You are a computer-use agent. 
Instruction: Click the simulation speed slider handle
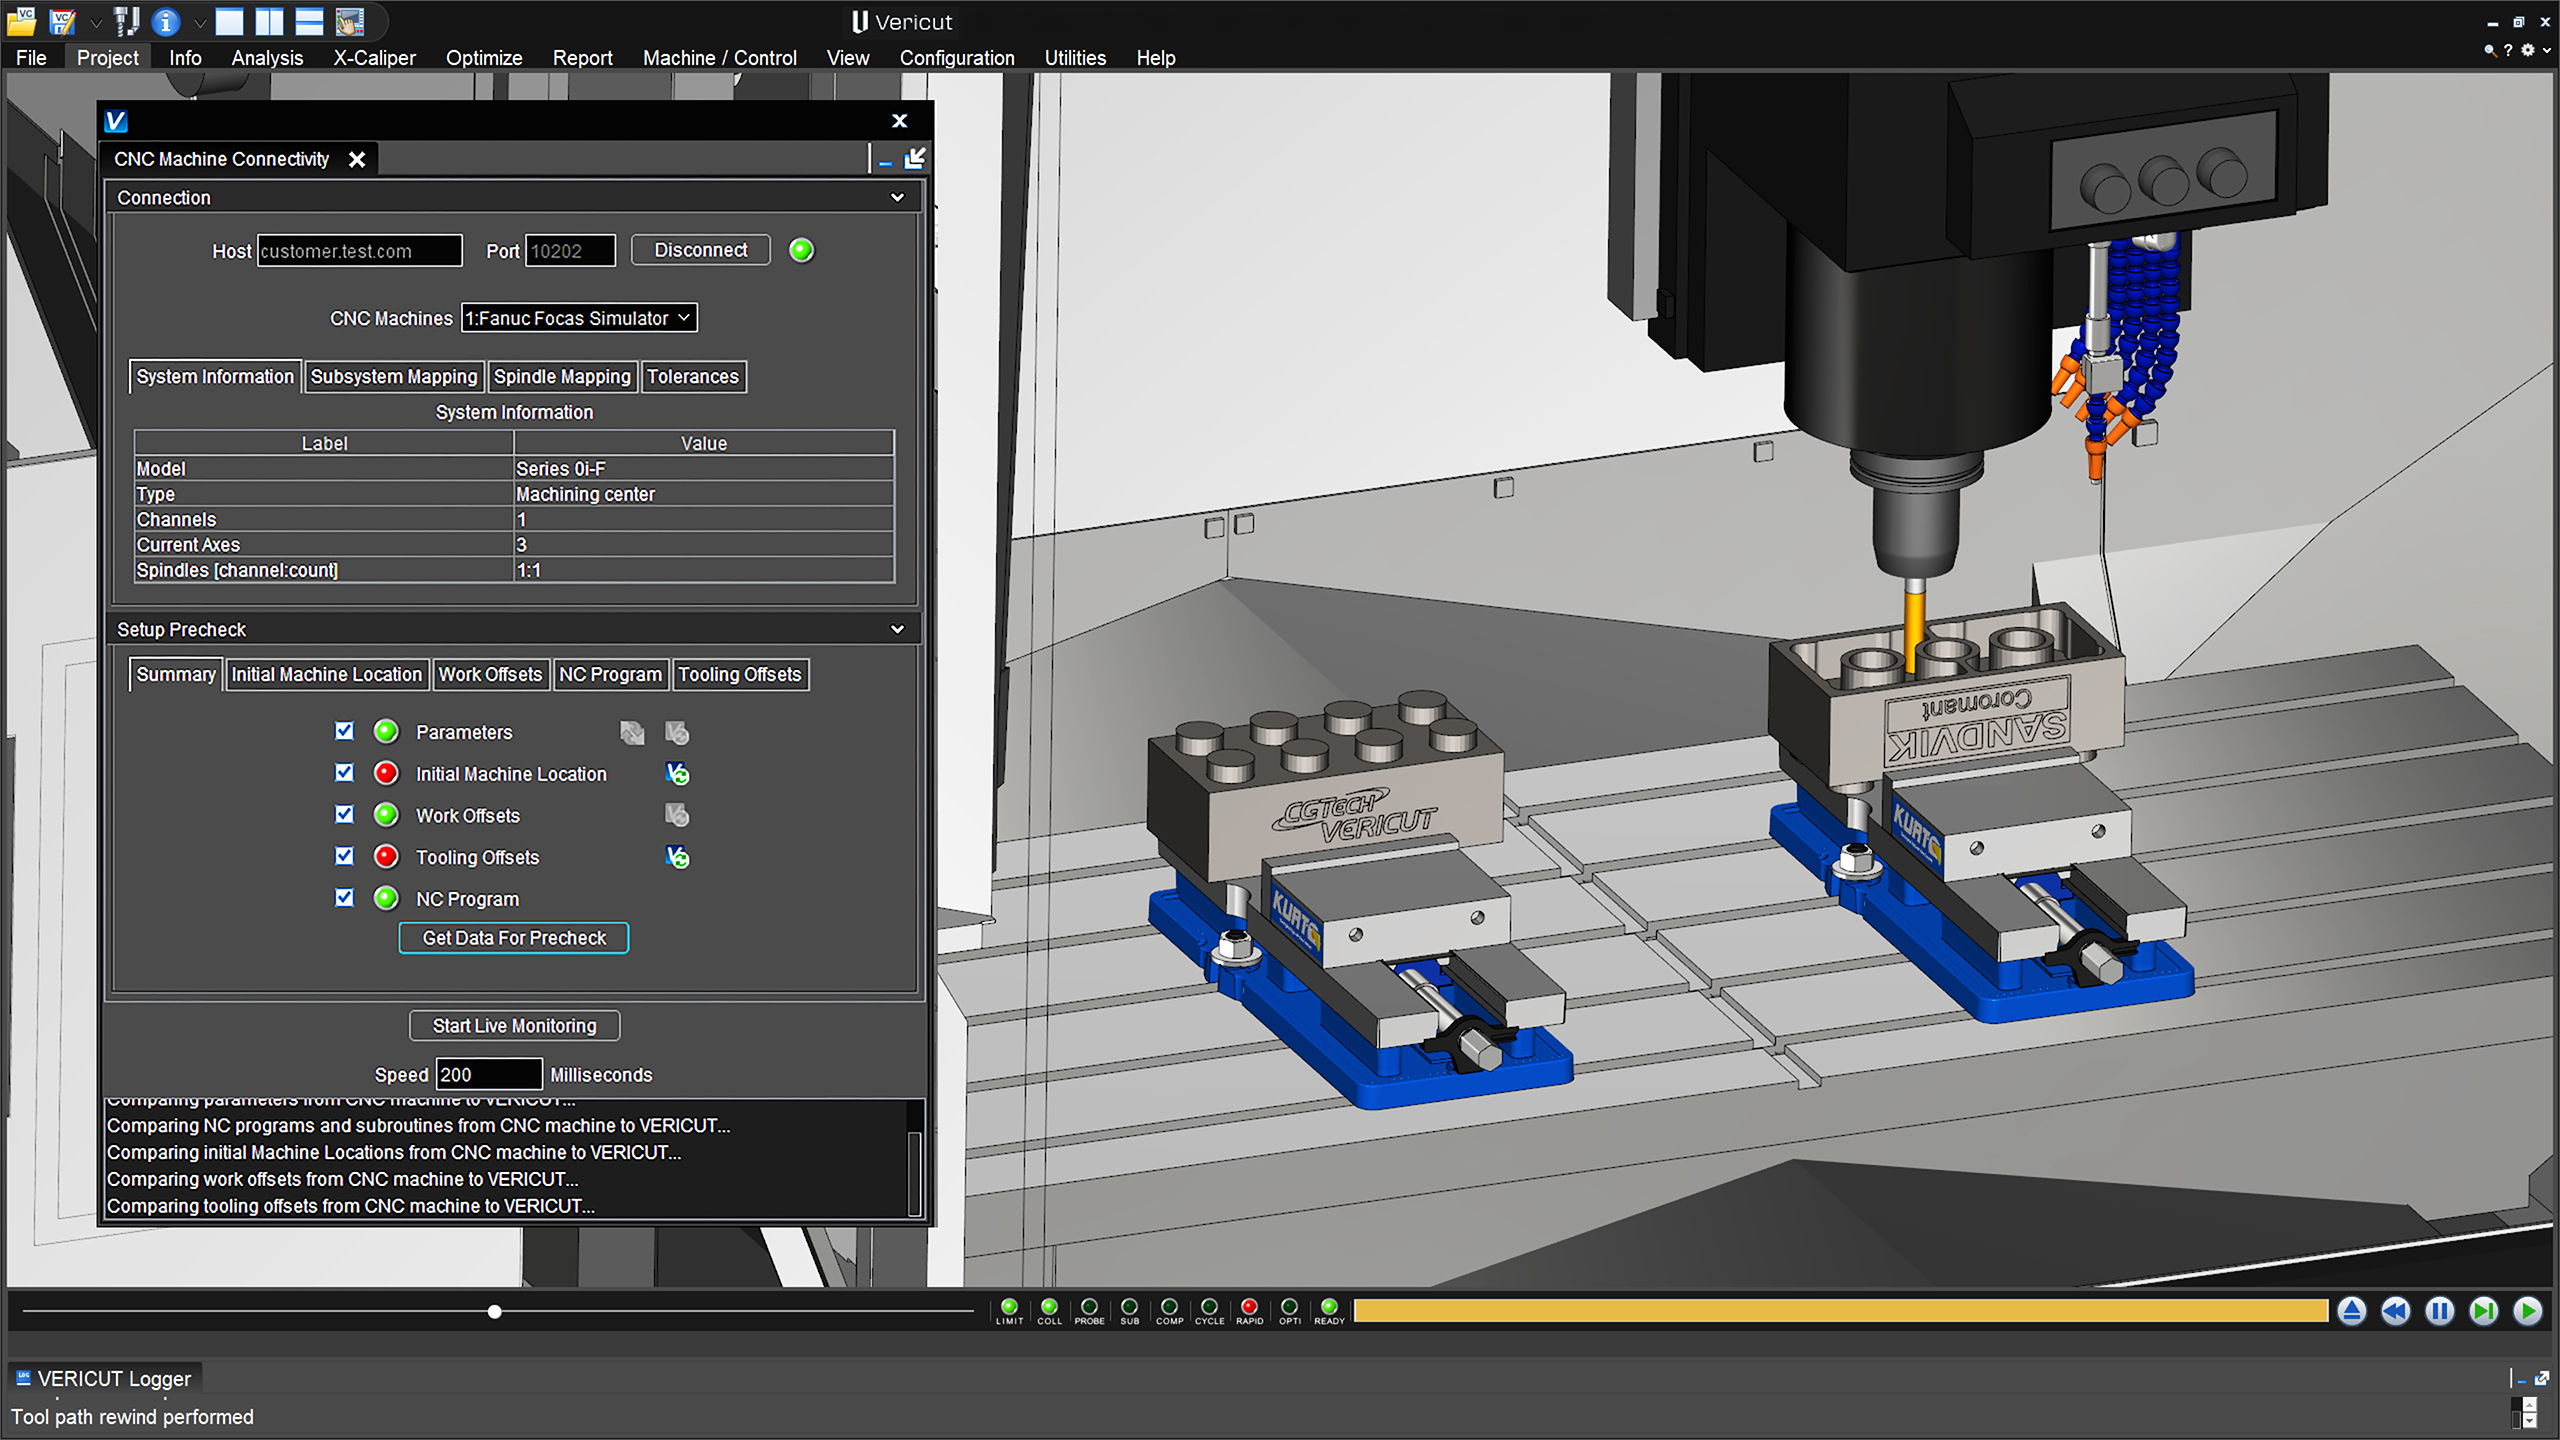(494, 1311)
